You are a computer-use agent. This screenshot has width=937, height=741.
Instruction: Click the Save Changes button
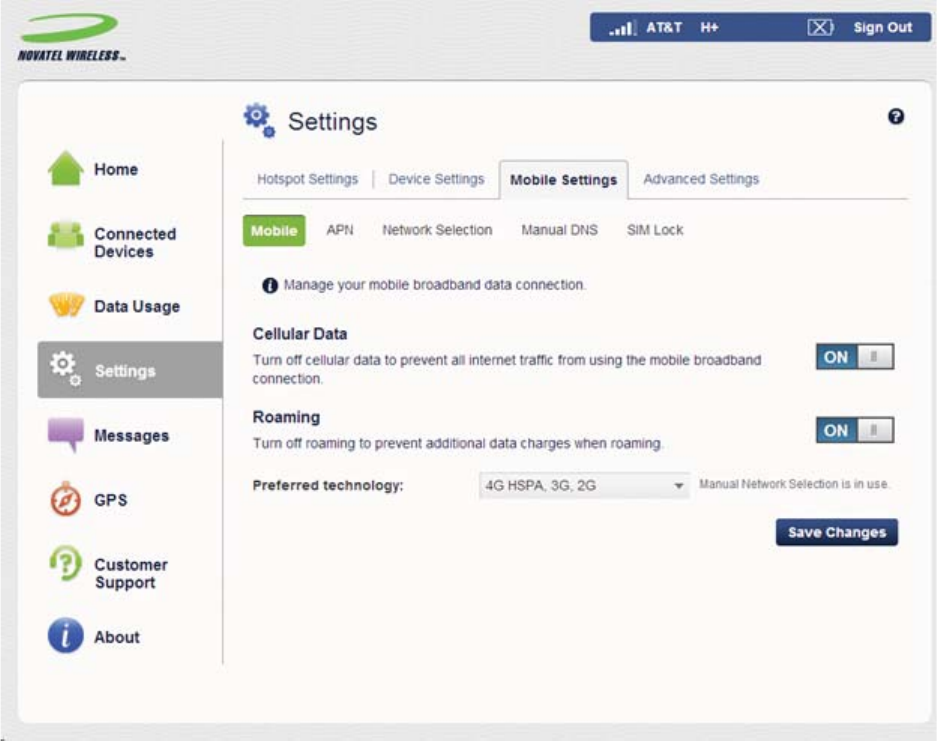click(x=837, y=532)
